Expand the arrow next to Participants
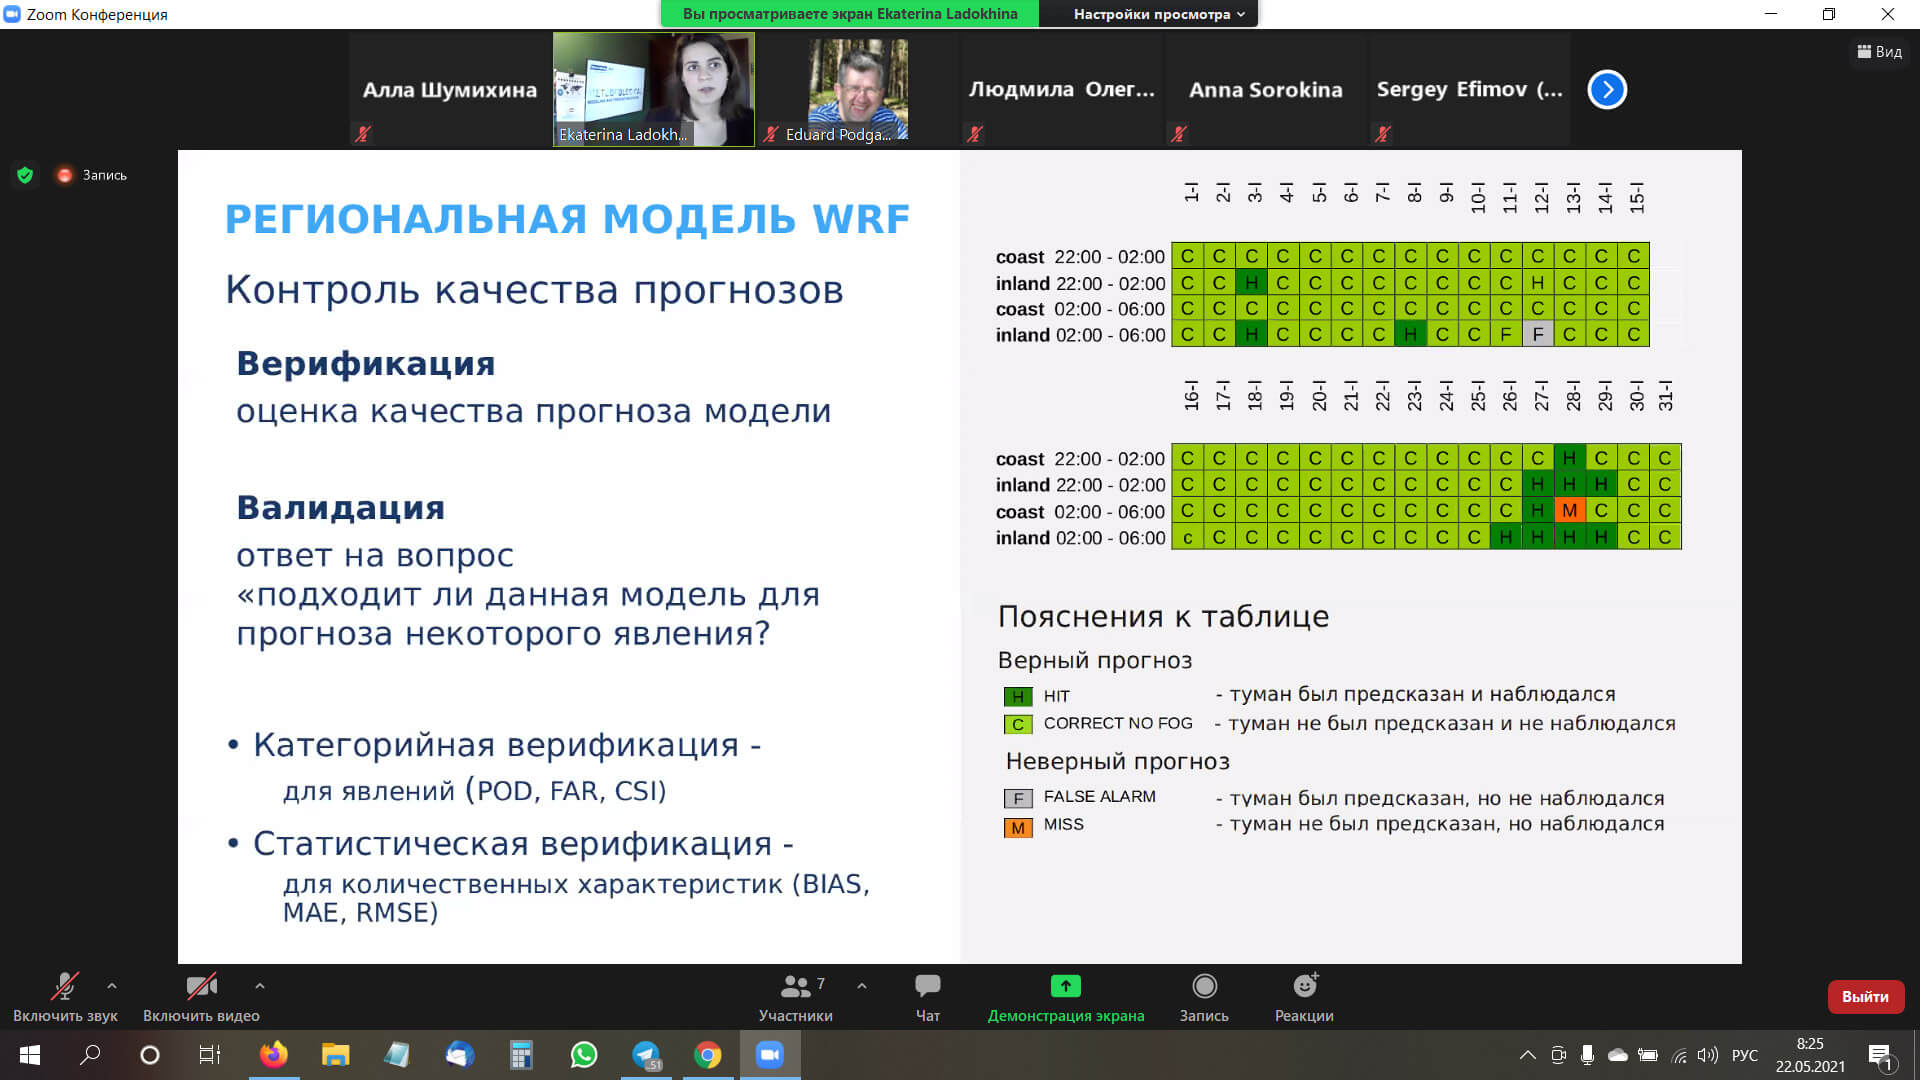The height and width of the screenshot is (1080, 1920). tap(862, 986)
